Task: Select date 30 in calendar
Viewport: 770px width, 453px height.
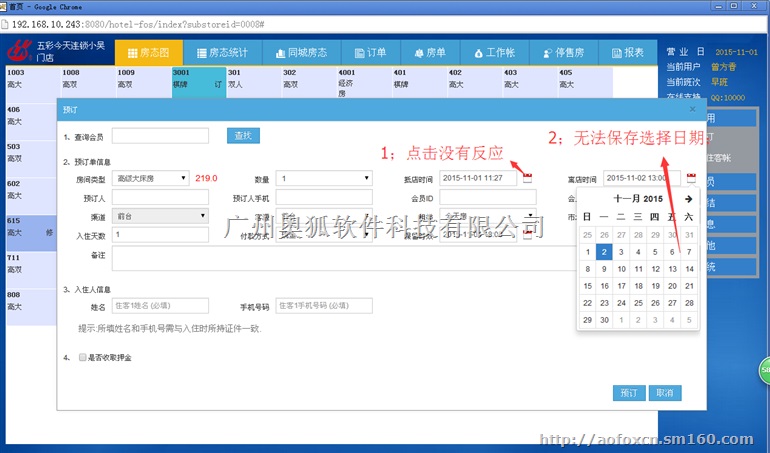Action: click(604, 320)
